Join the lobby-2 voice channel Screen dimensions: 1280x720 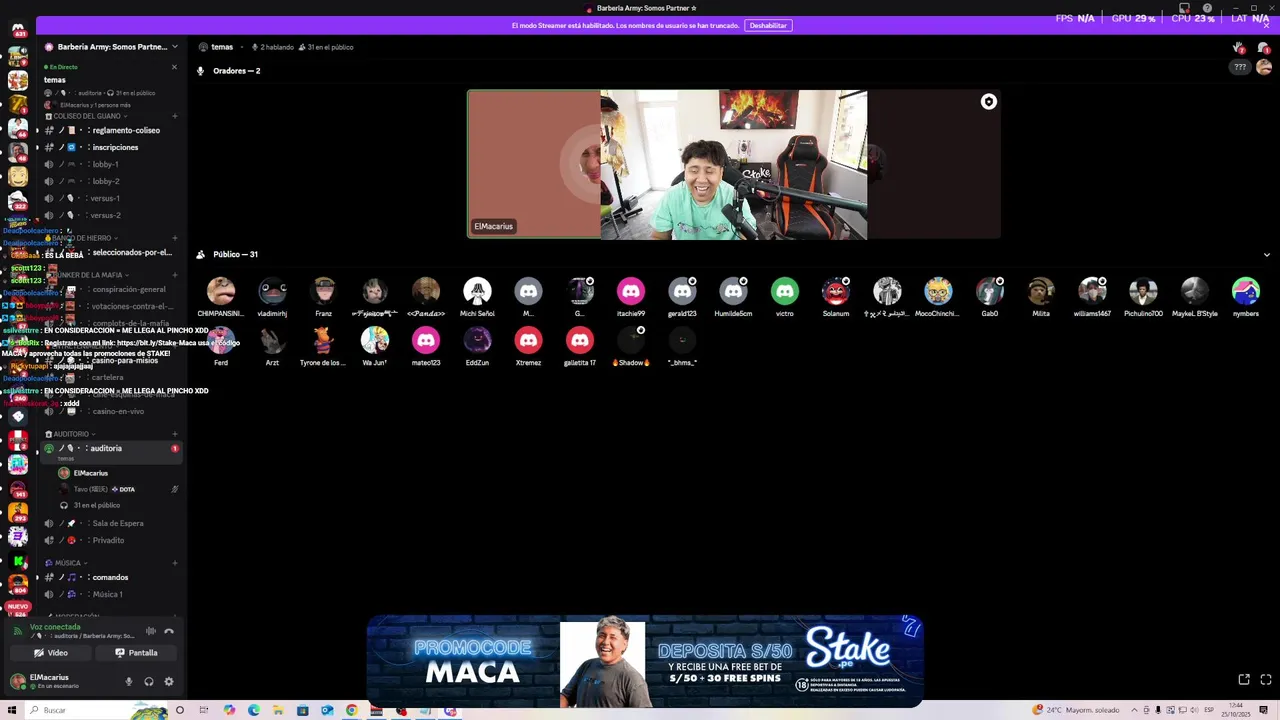point(110,181)
